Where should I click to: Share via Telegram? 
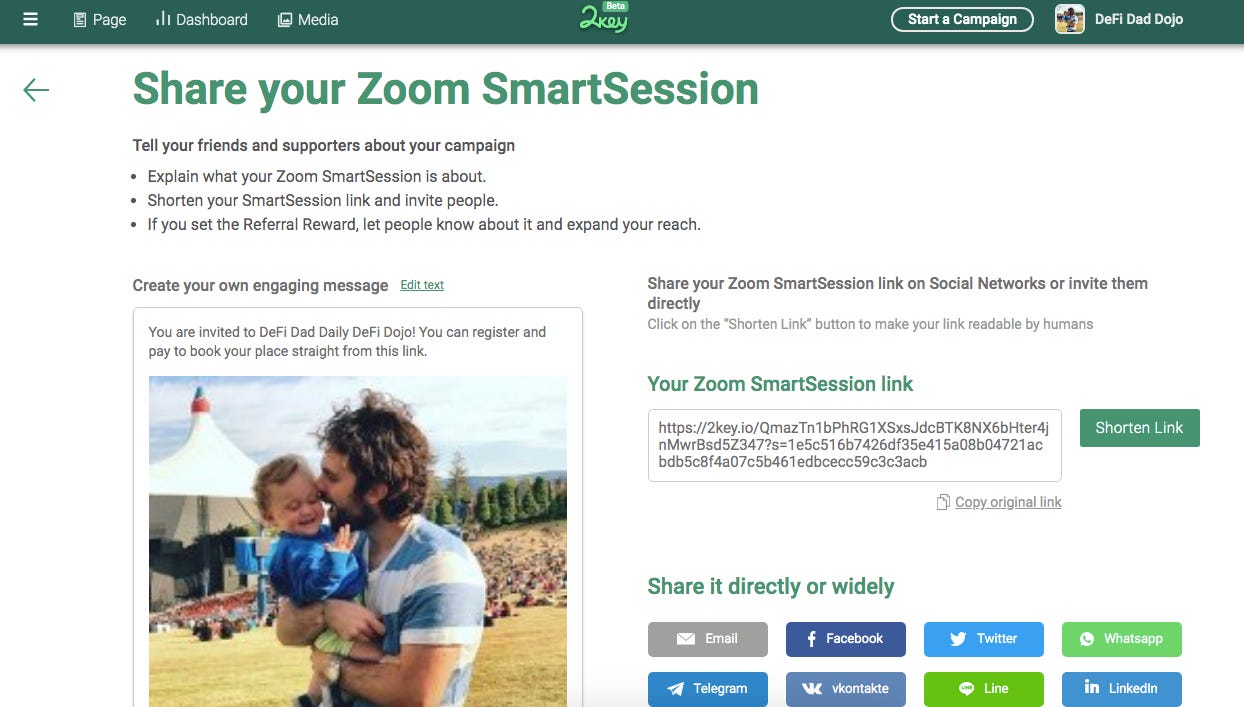[x=707, y=689]
